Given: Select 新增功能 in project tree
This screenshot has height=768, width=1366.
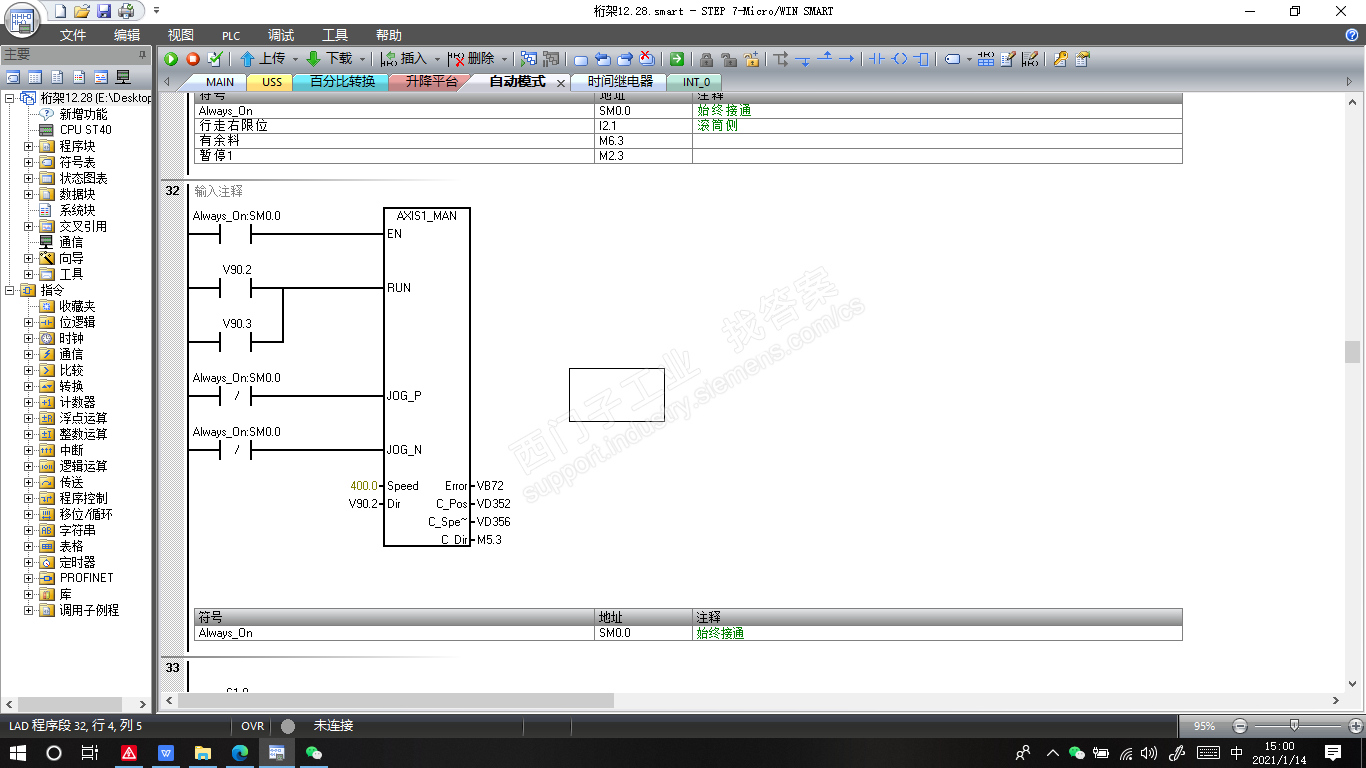Looking at the screenshot, I should (83, 114).
